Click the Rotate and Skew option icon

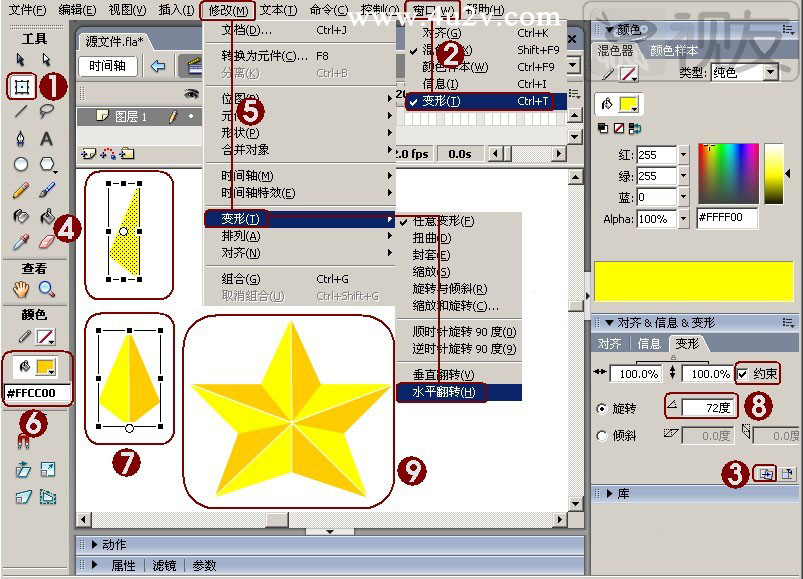[x=23, y=469]
